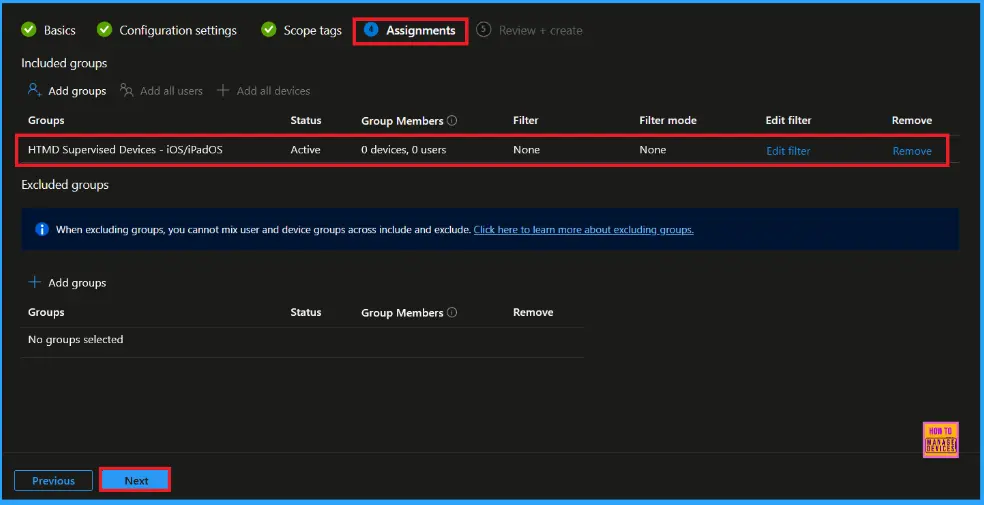This screenshot has height=505, width=984.
Task: Remove the HTMD Supervised Devices group
Action: (x=911, y=151)
